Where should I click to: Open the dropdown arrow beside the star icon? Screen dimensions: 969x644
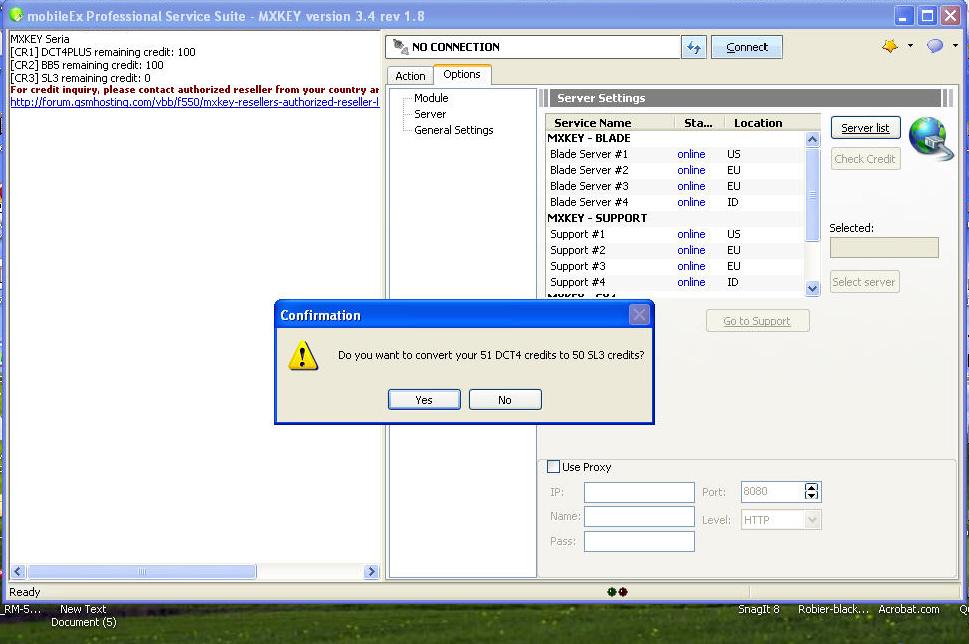point(910,46)
